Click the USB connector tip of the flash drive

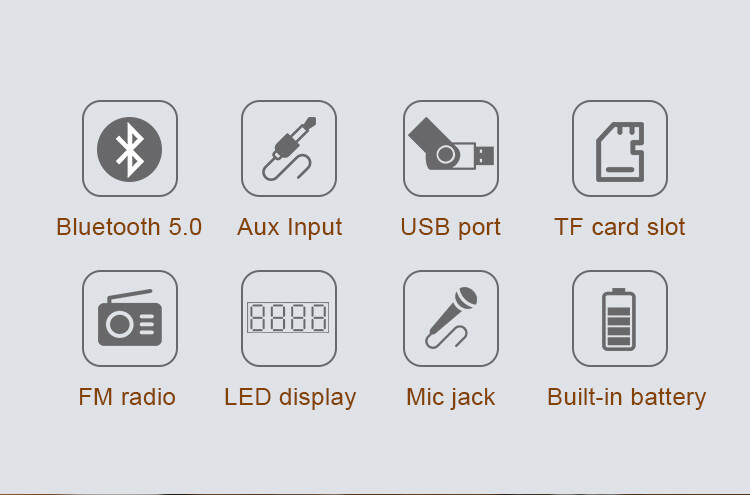485,155
